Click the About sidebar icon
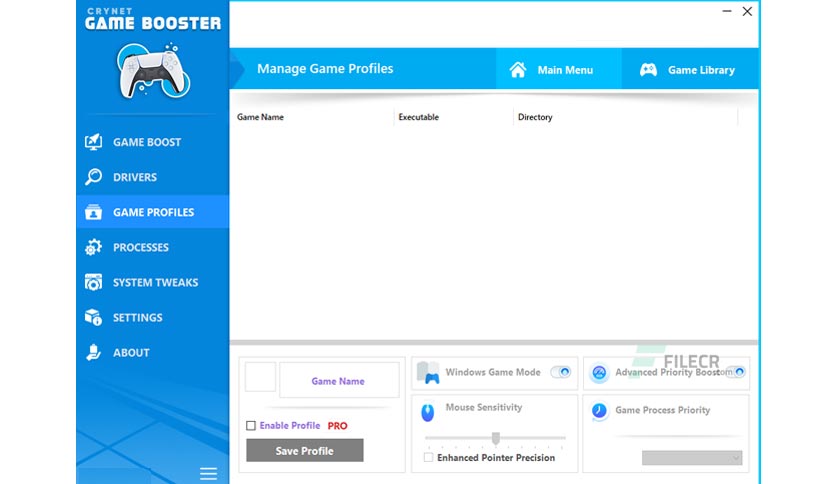The image size is (836, 484). tap(93, 352)
